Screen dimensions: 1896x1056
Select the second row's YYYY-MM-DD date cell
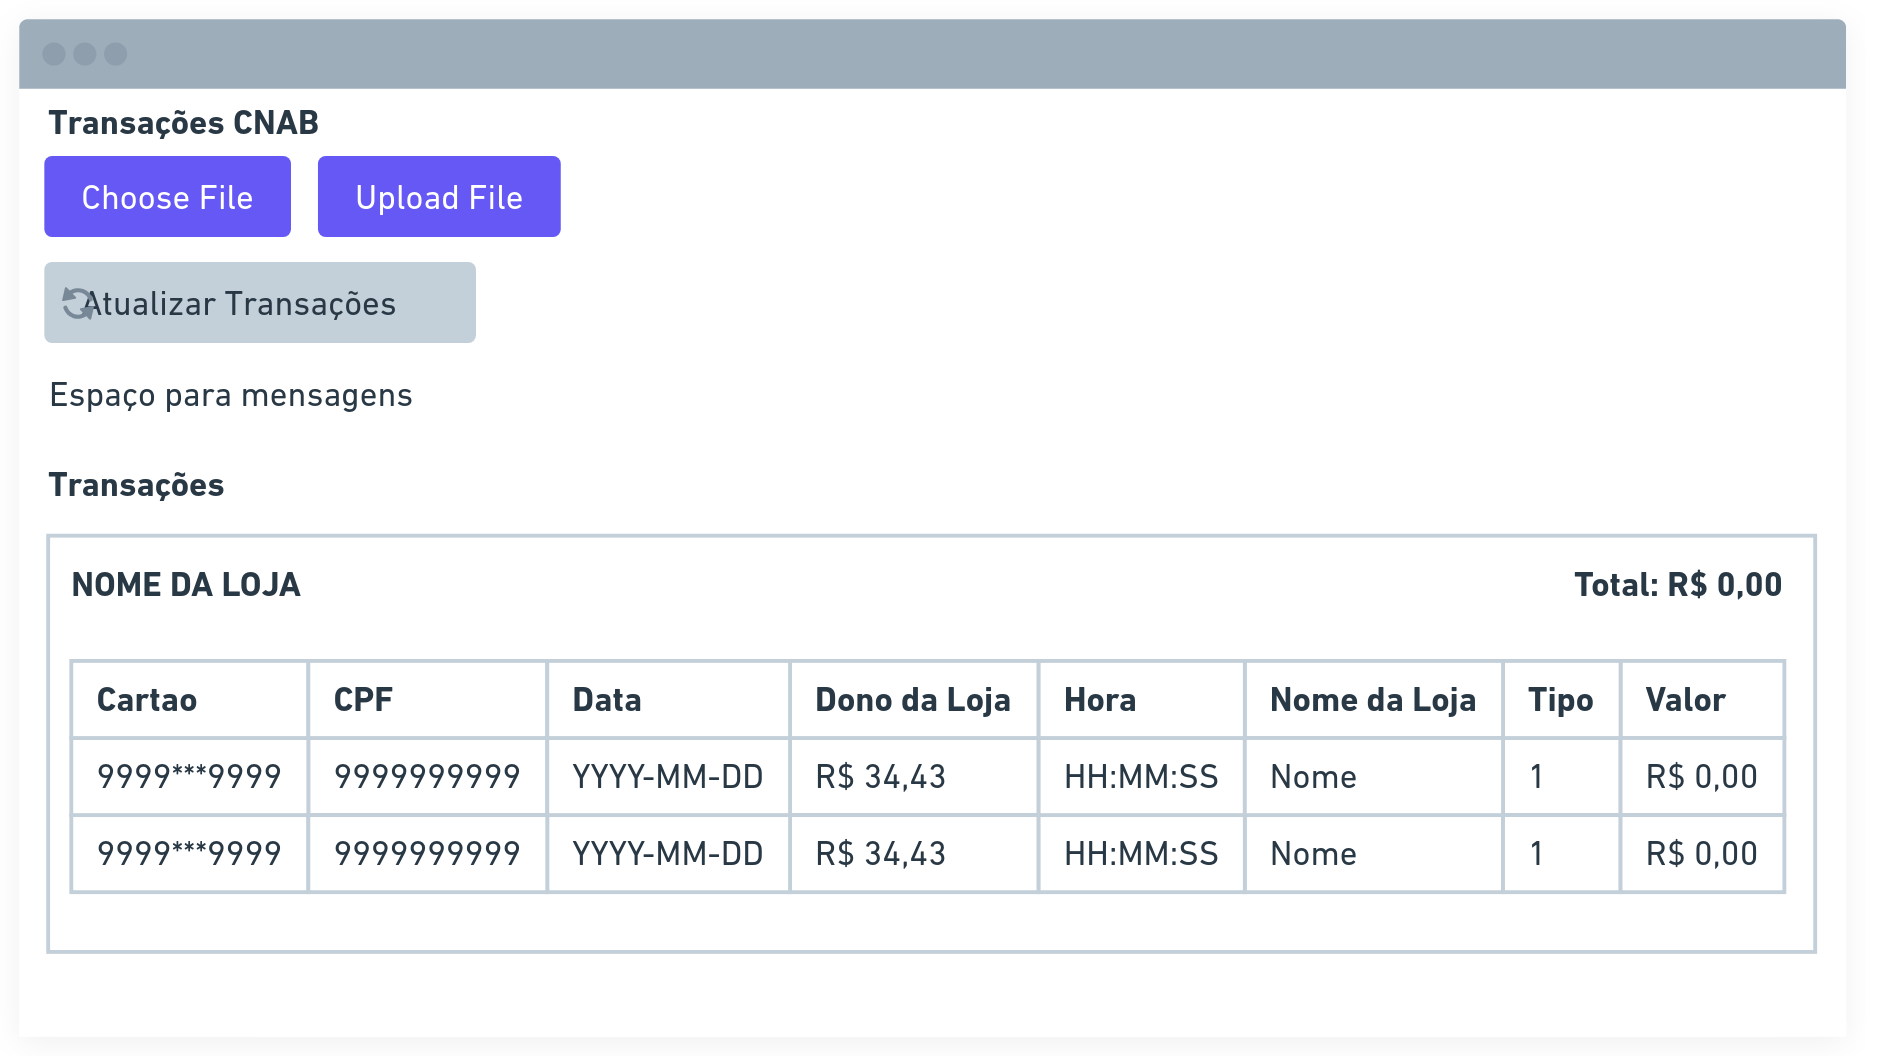(x=668, y=854)
